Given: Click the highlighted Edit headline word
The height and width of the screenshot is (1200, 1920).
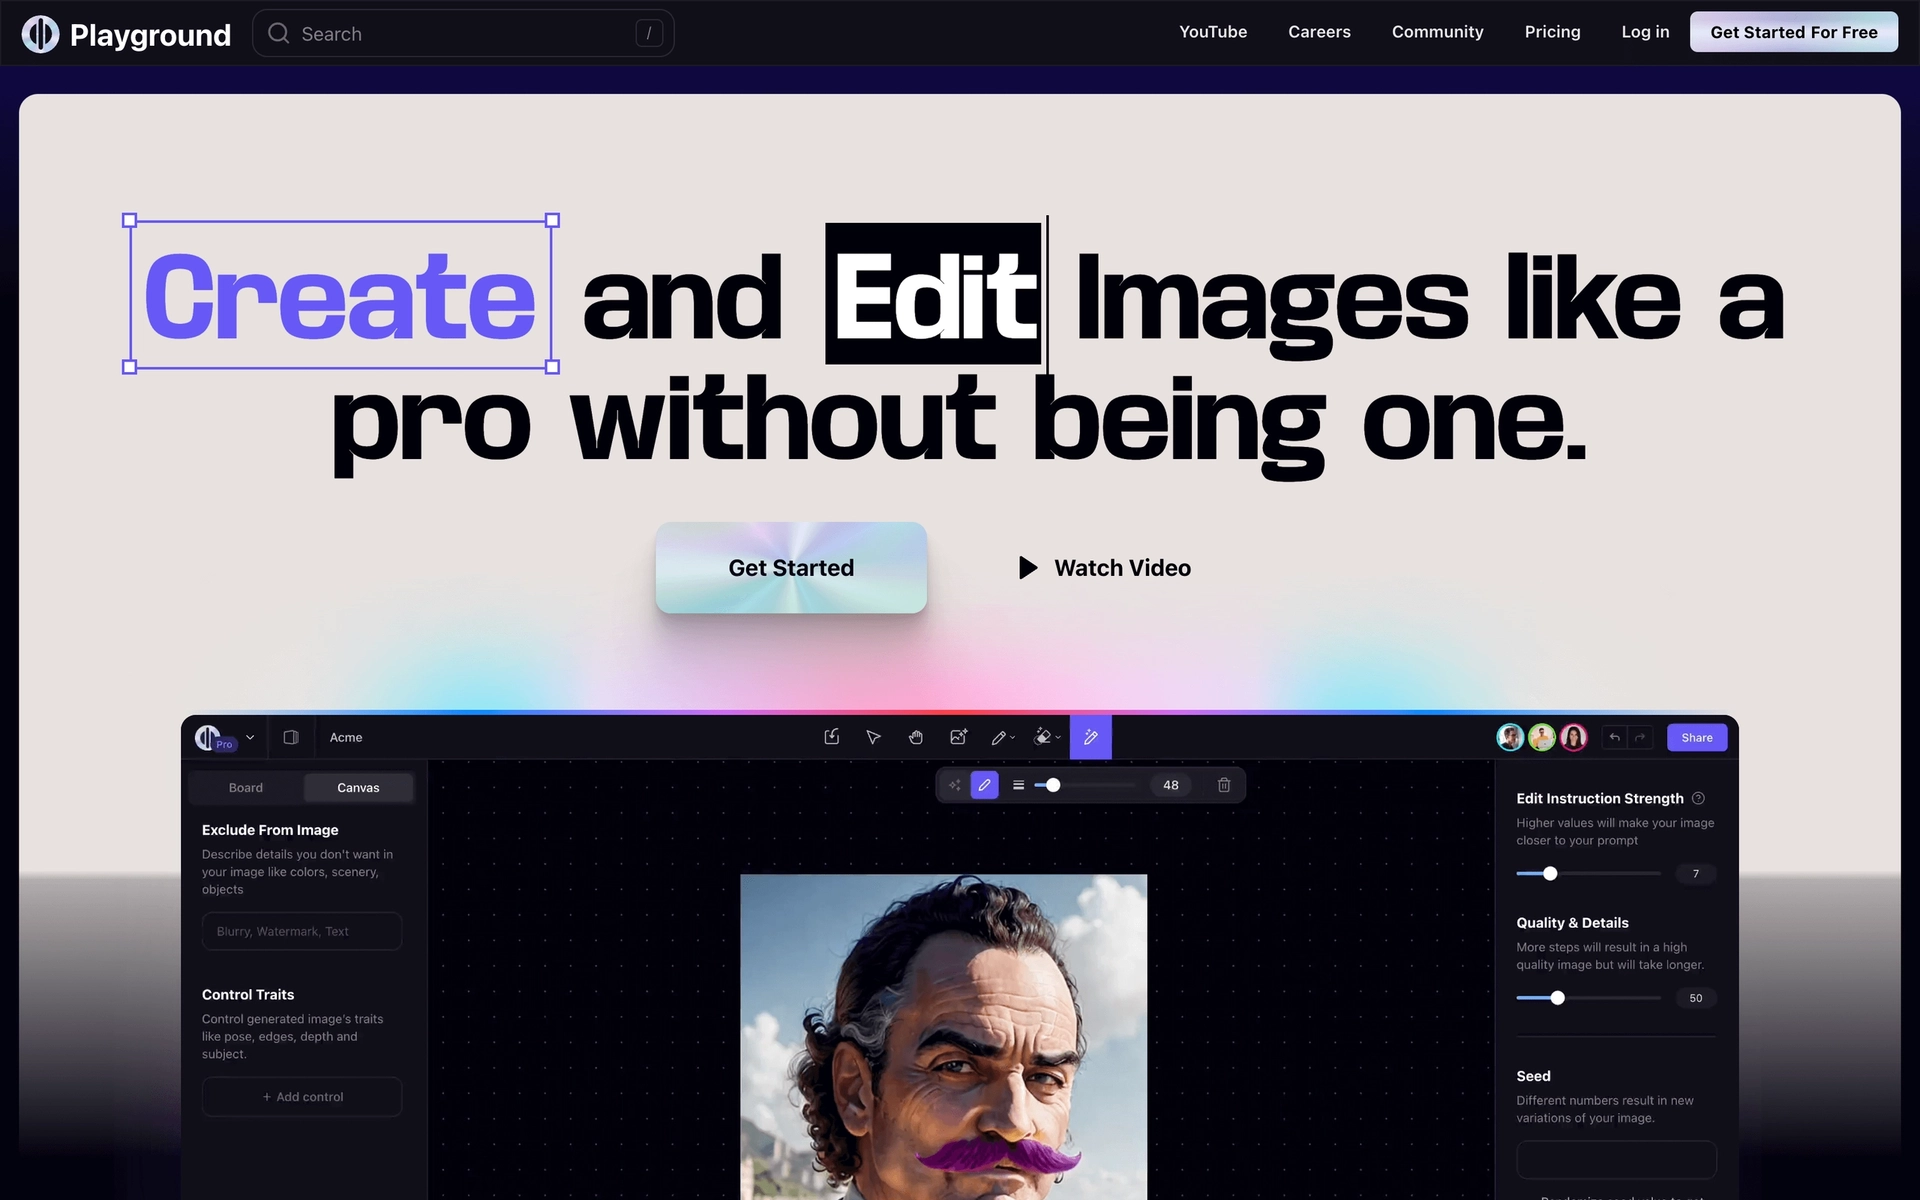Looking at the screenshot, I should [x=934, y=294].
